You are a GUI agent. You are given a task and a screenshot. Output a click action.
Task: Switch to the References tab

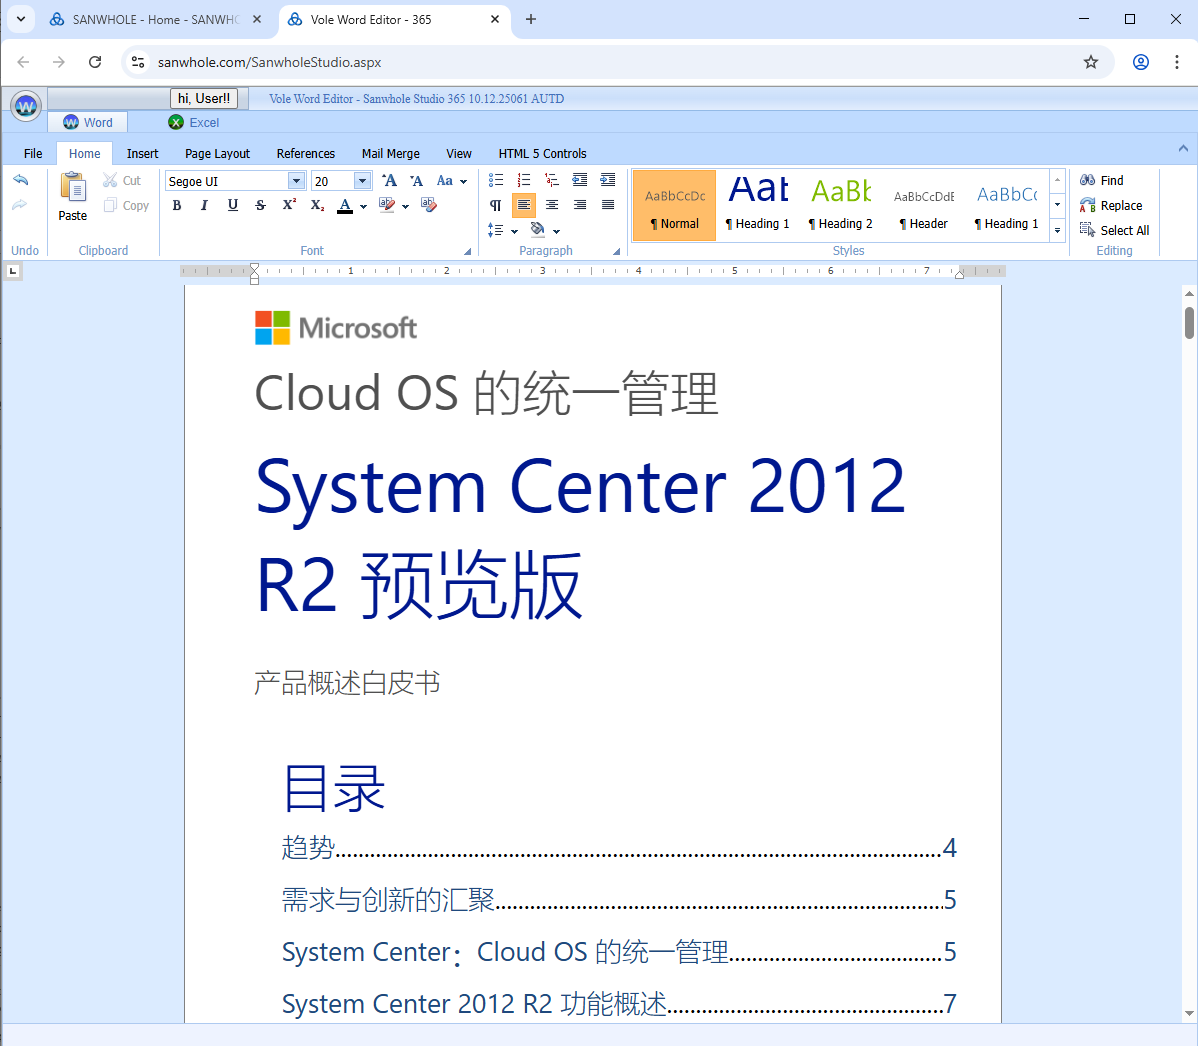(x=306, y=154)
